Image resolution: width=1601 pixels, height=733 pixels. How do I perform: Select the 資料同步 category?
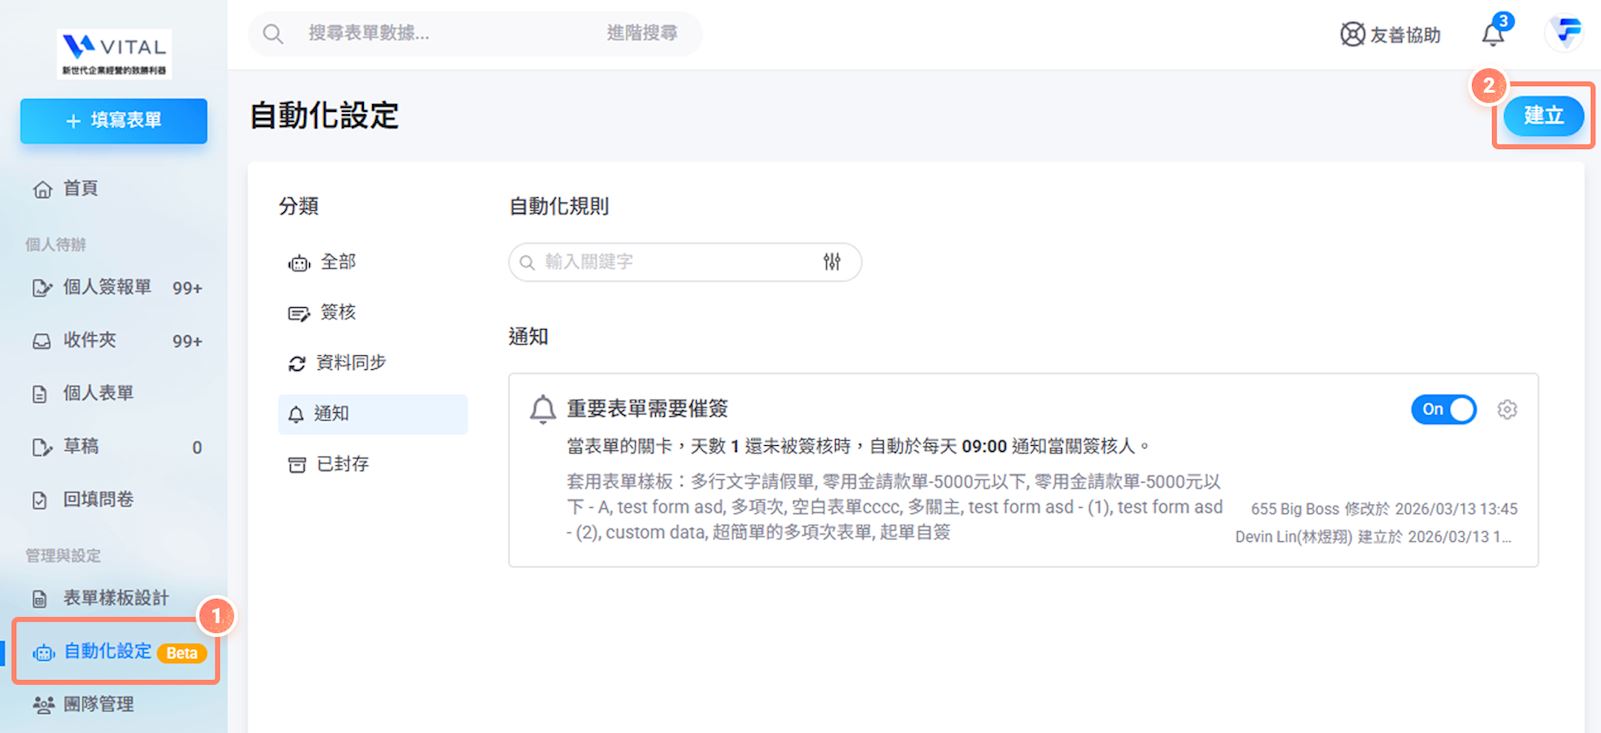point(349,363)
